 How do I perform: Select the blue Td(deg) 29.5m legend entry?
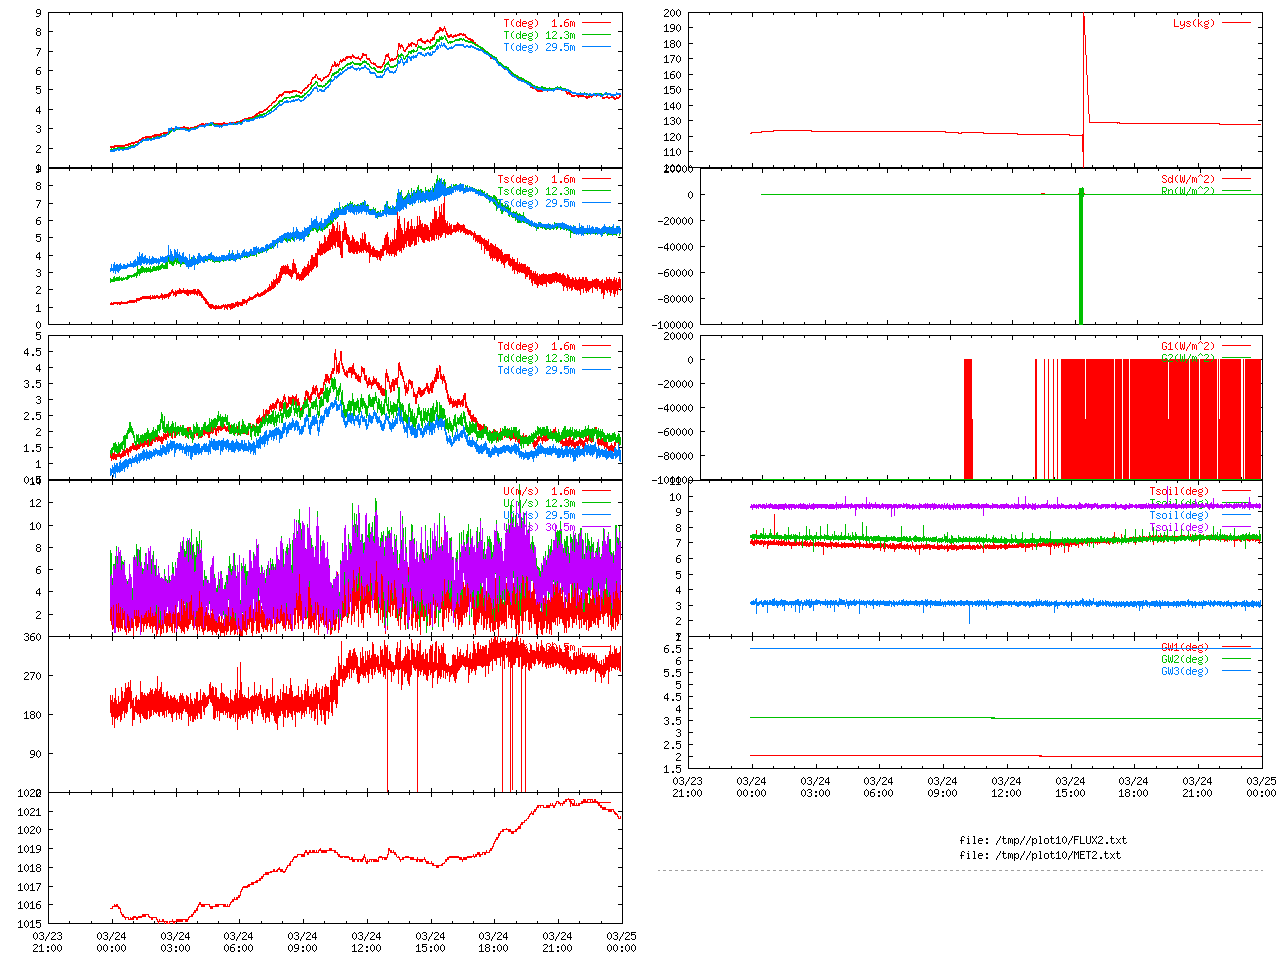tap(536, 370)
